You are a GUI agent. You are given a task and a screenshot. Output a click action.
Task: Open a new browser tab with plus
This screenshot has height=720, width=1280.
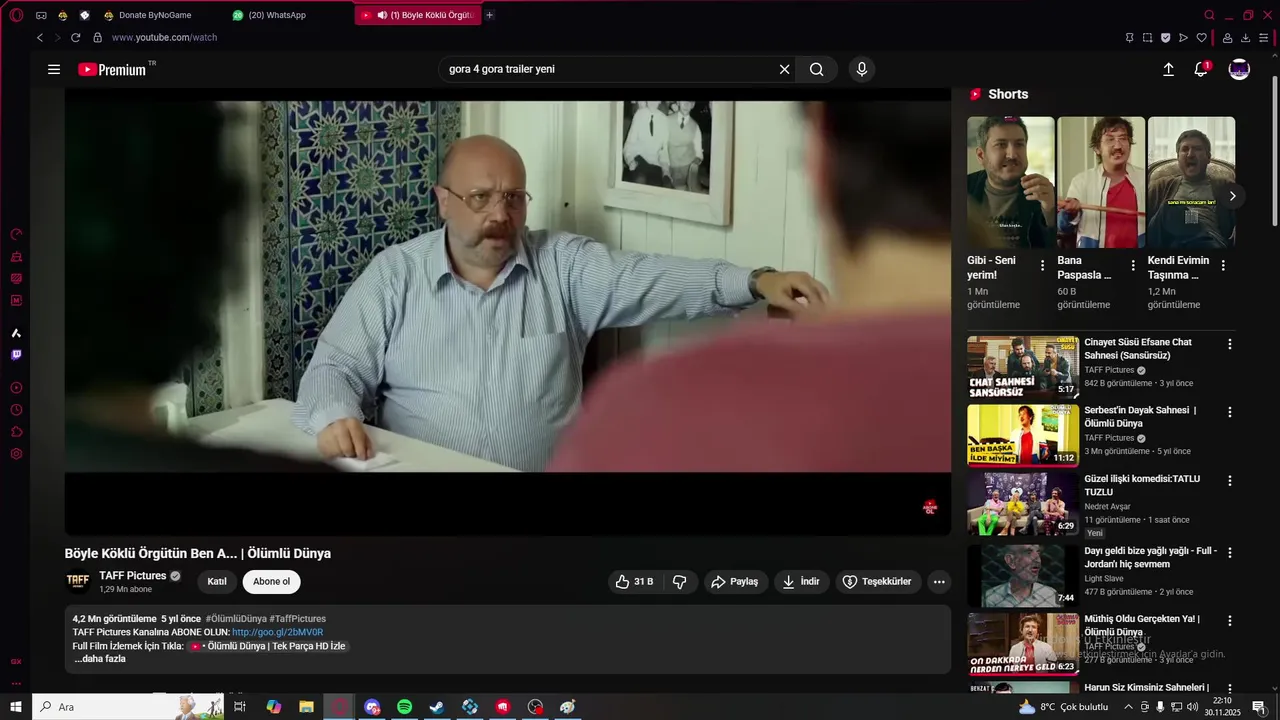coord(489,15)
